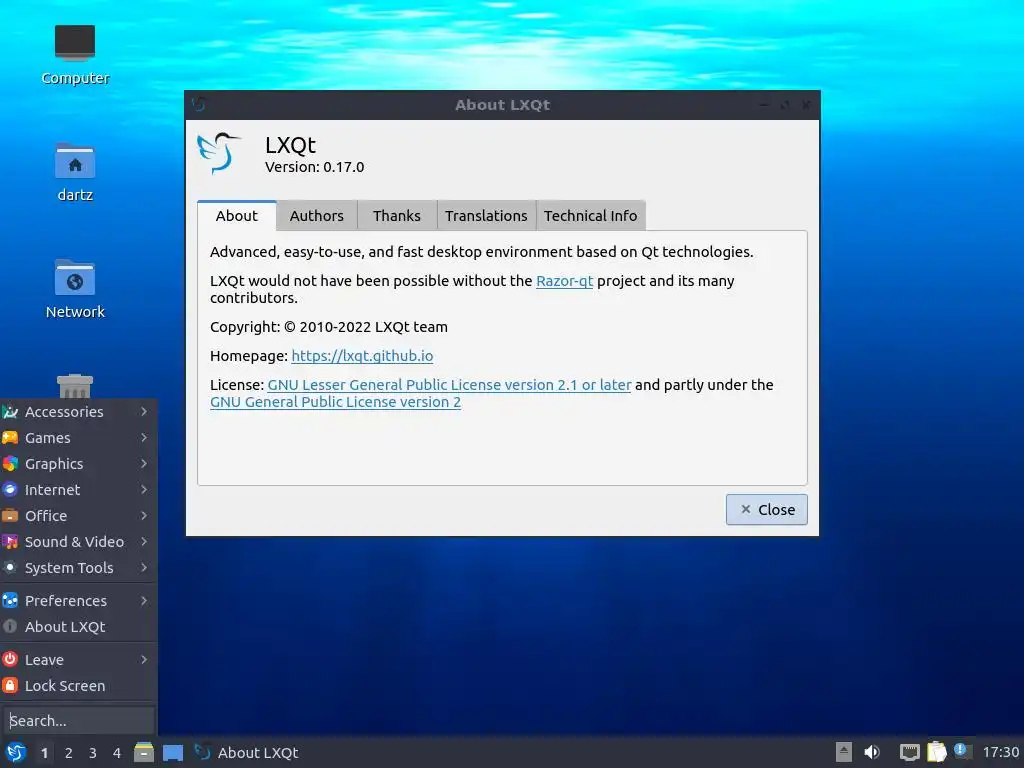Click the Games controller icon in menu
The width and height of the screenshot is (1024, 768).
(x=10, y=438)
